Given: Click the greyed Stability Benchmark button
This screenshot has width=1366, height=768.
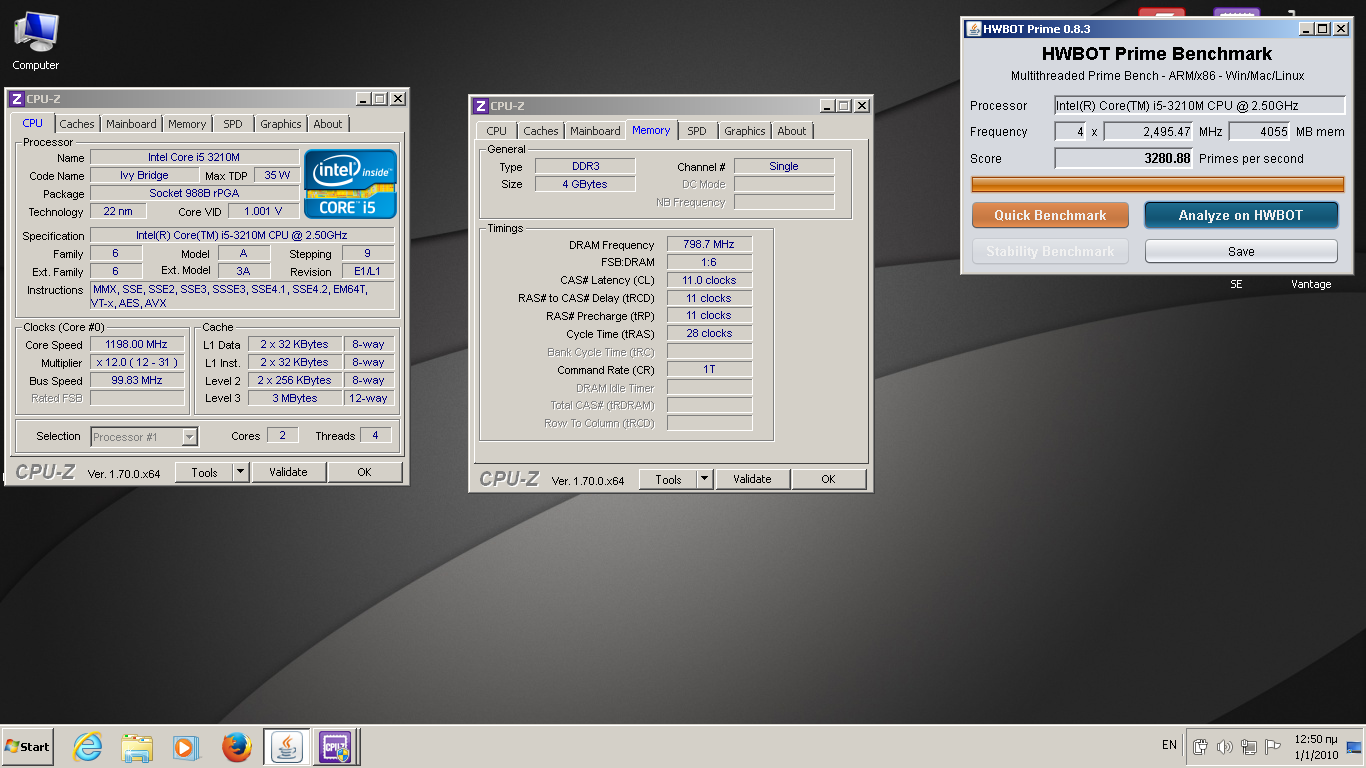Looking at the screenshot, I should [x=1050, y=251].
